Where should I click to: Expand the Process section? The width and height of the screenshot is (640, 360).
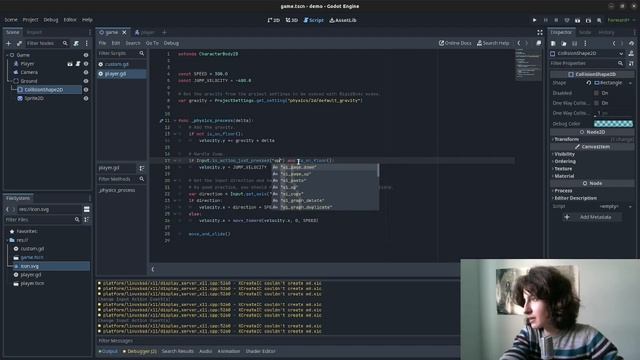click(563, 191)
